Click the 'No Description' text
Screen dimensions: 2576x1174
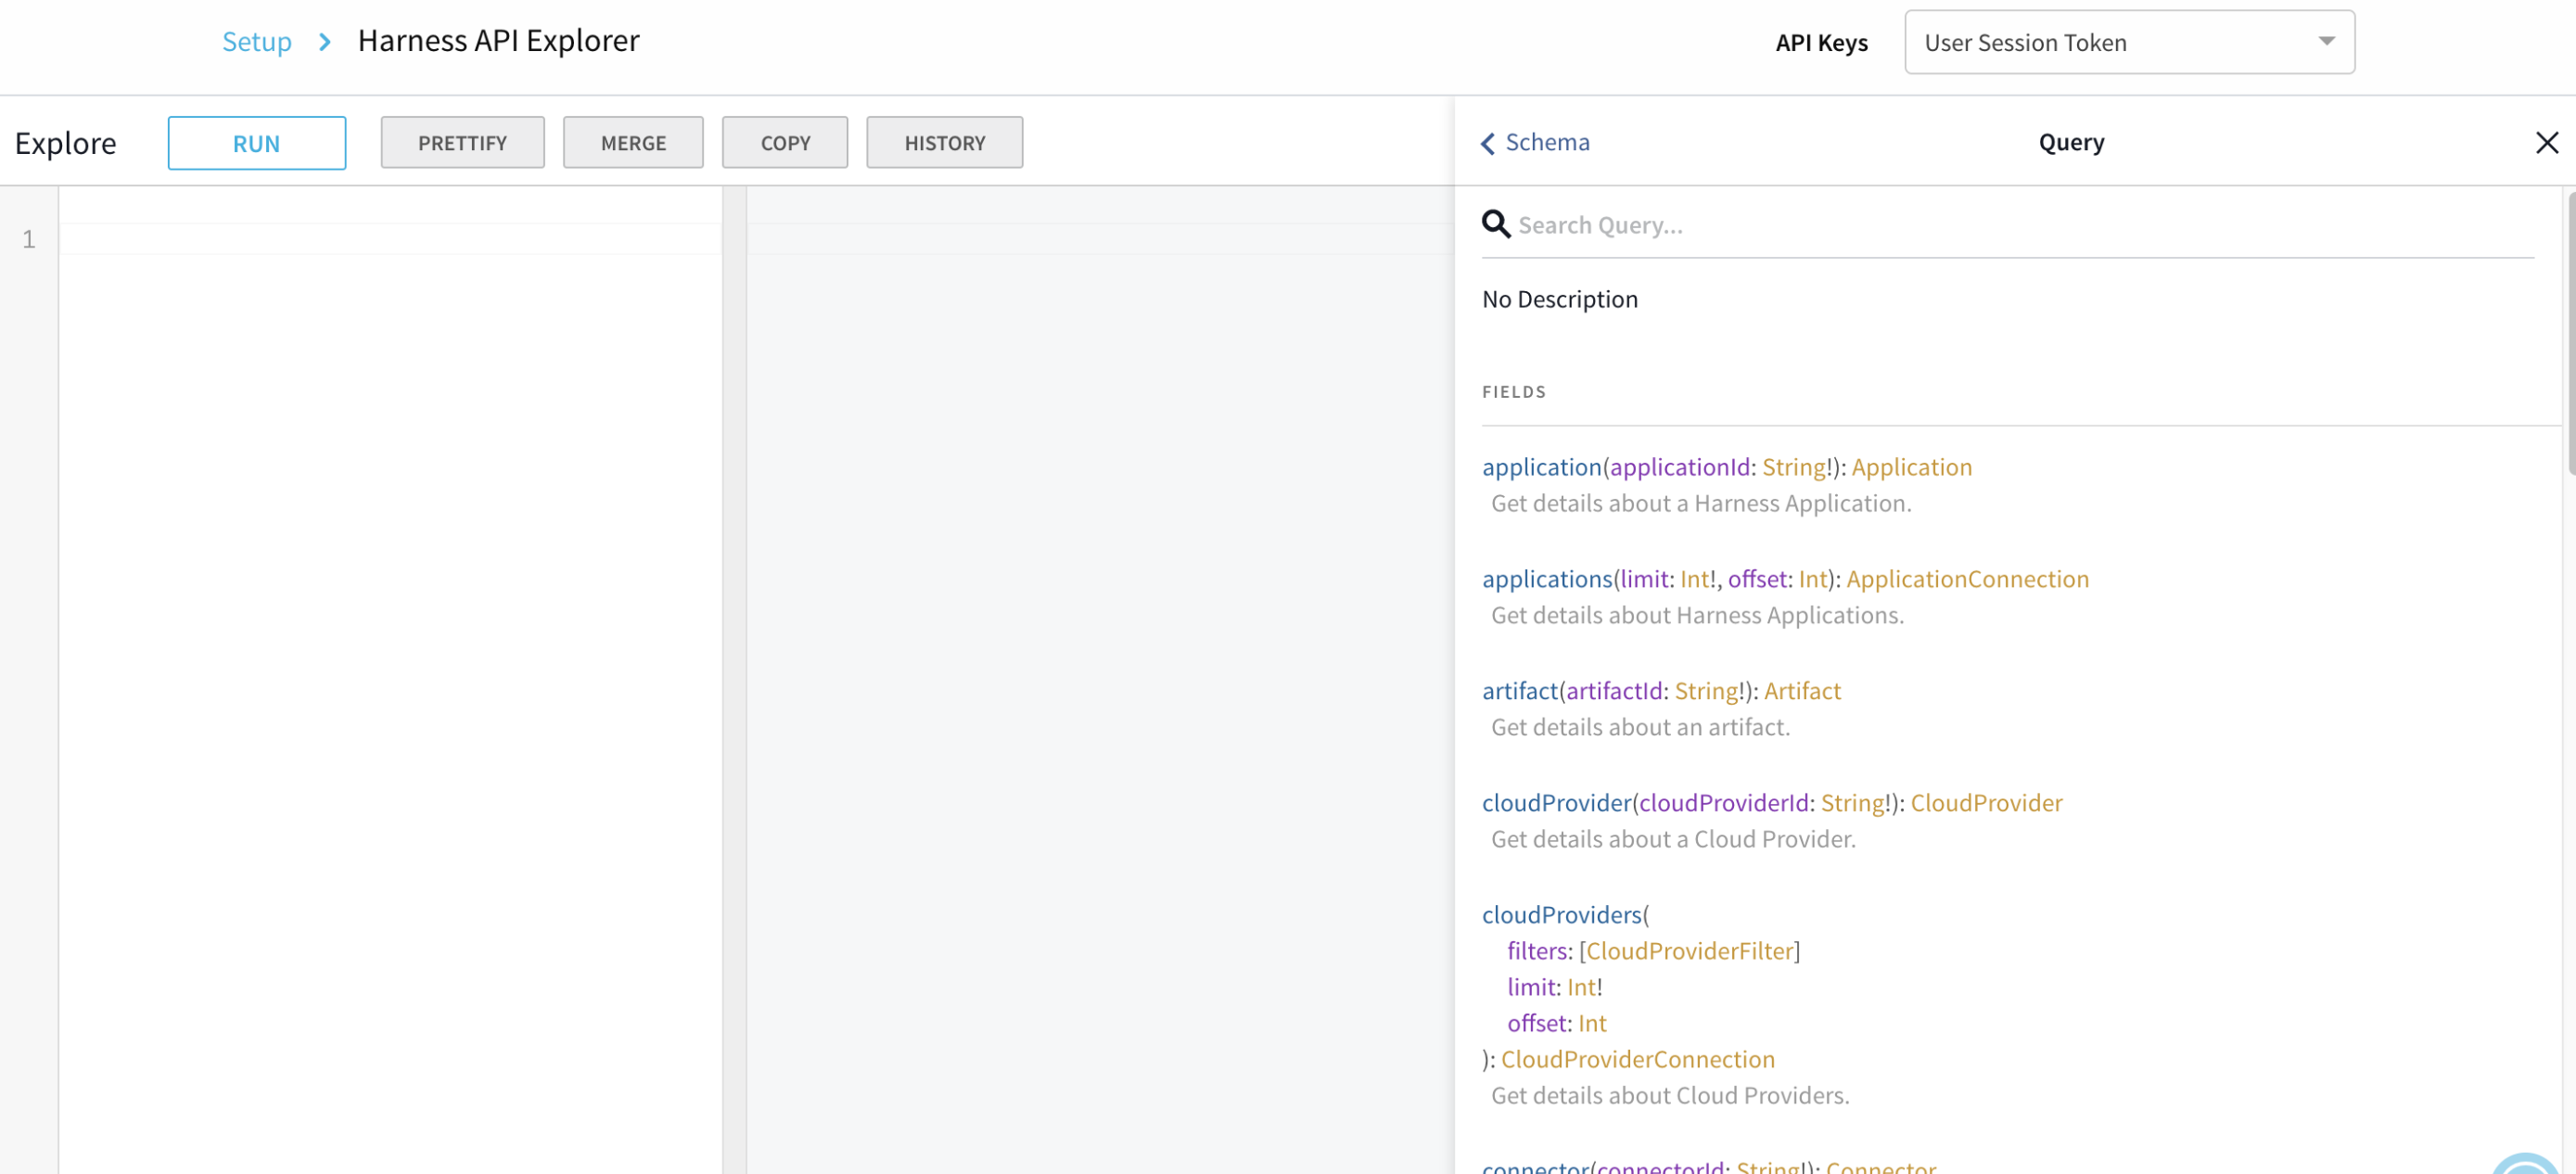[1559, 299]
